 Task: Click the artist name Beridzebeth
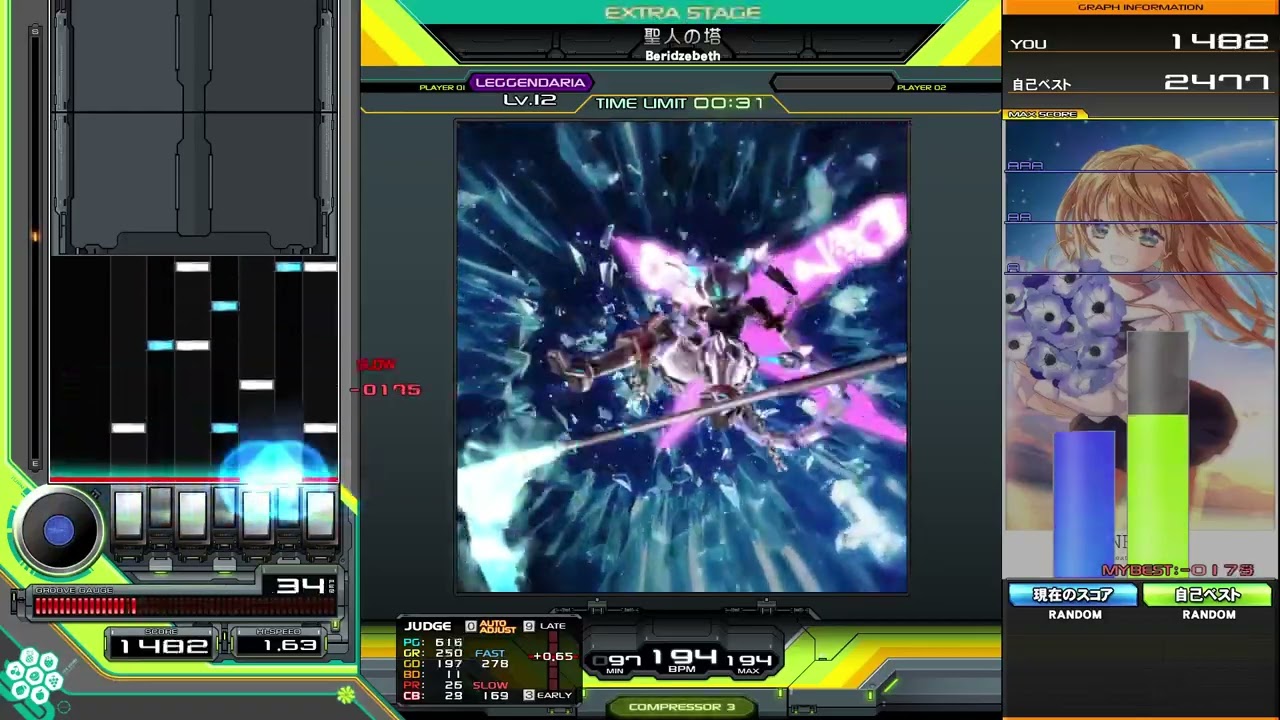pyautogui.click(x=683, y=56)
